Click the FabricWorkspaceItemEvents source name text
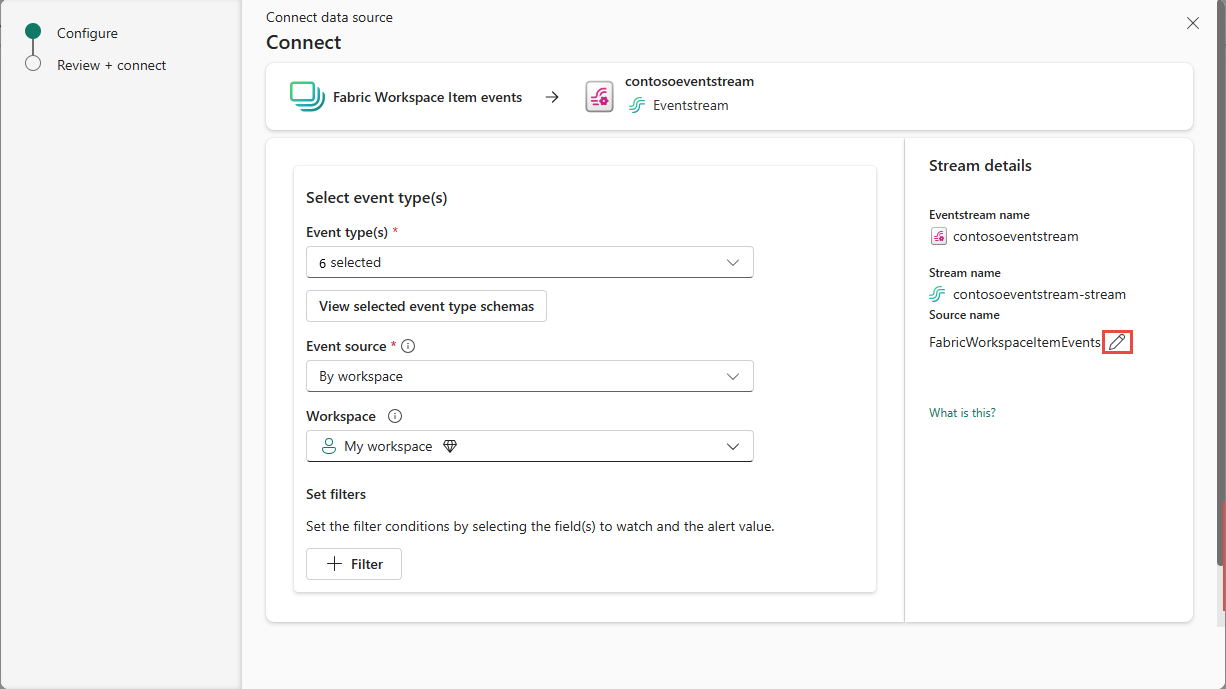 click(x=1015, y=342)
